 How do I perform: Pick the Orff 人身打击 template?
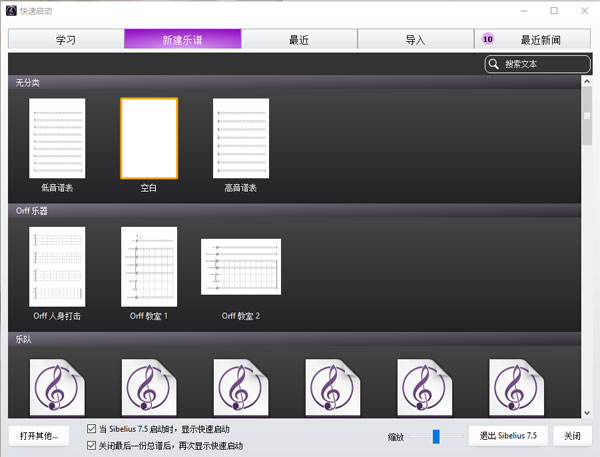pos(57,266)
